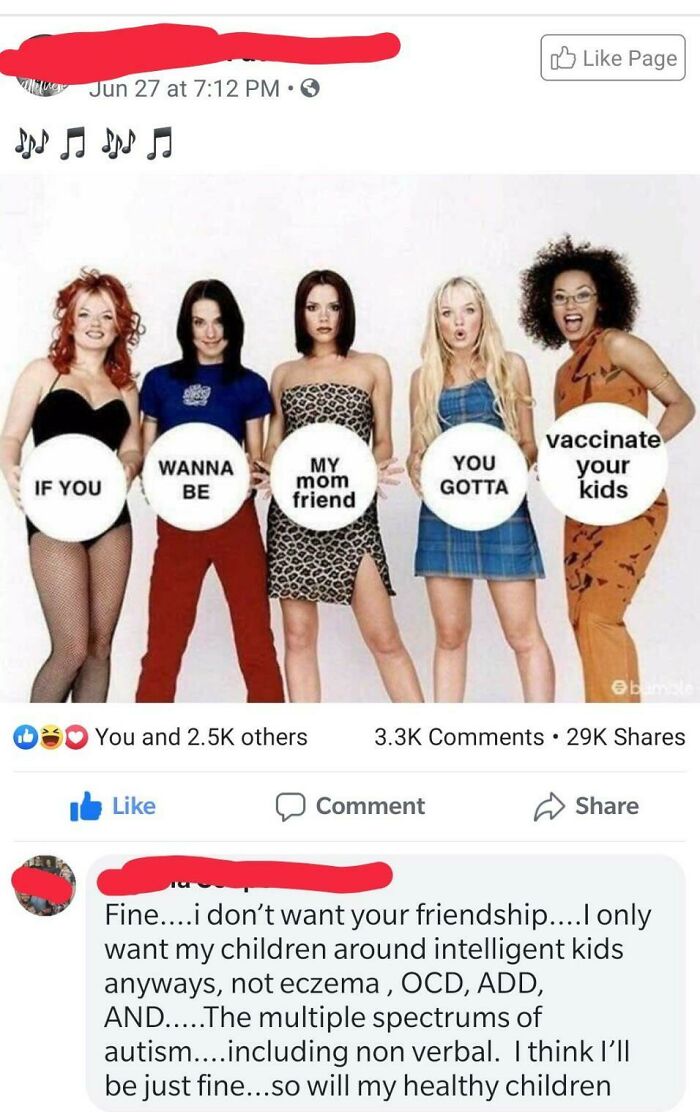
Task: Click the heart love reaction icon
Action: 76,738
